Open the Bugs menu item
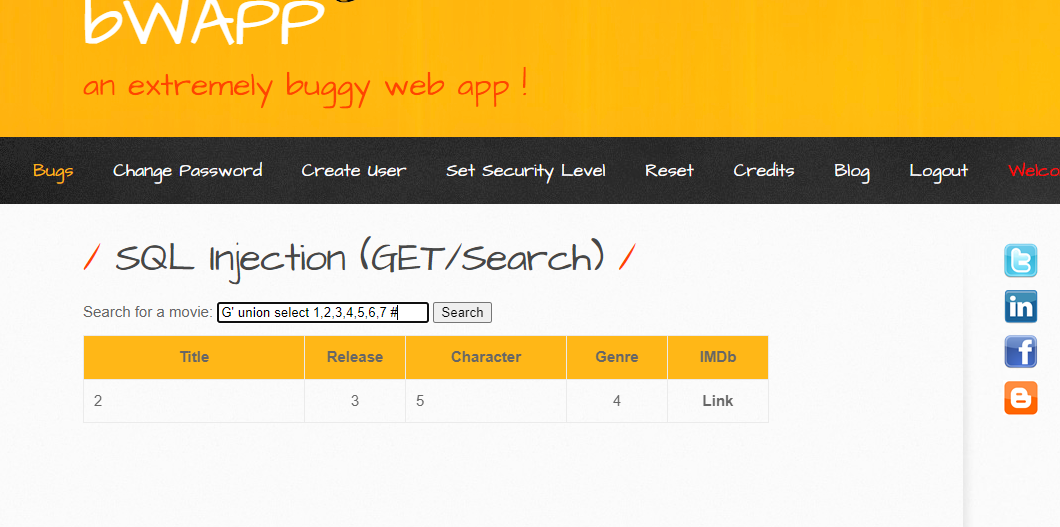This screenshot has height=527, width=1060. coord(53,171)
